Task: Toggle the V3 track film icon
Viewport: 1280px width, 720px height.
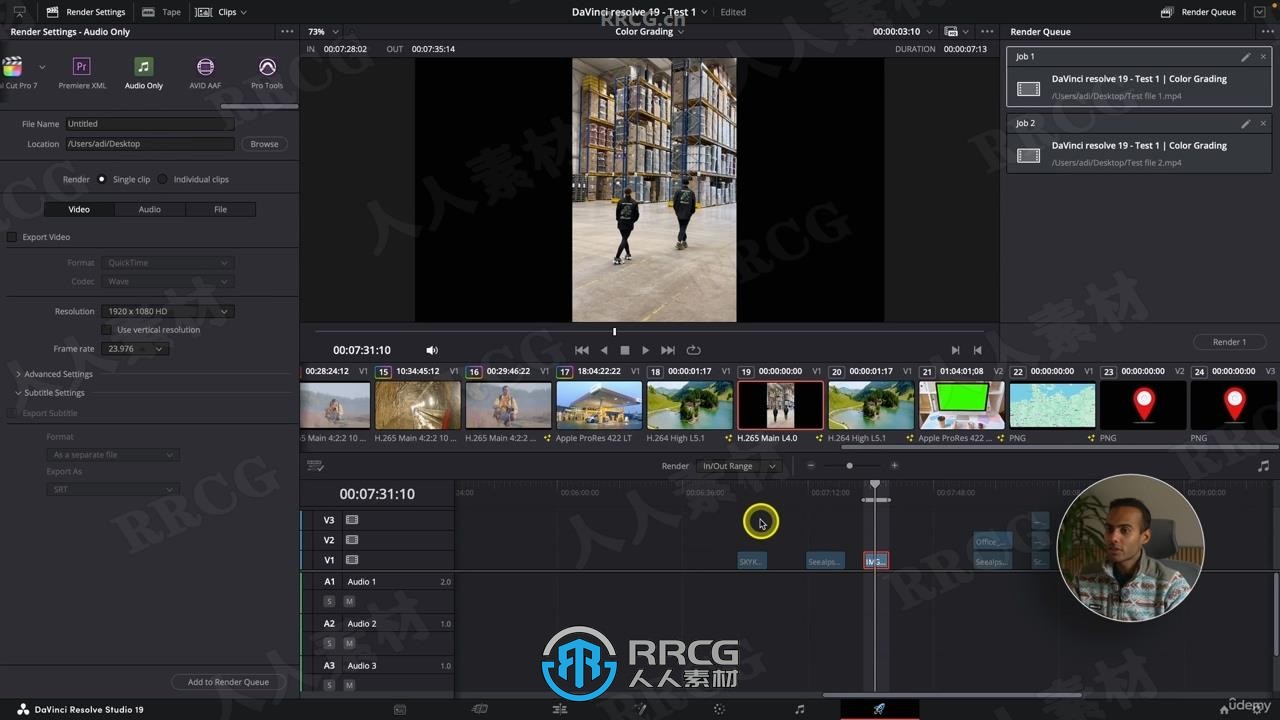Action: coord(352,520)
